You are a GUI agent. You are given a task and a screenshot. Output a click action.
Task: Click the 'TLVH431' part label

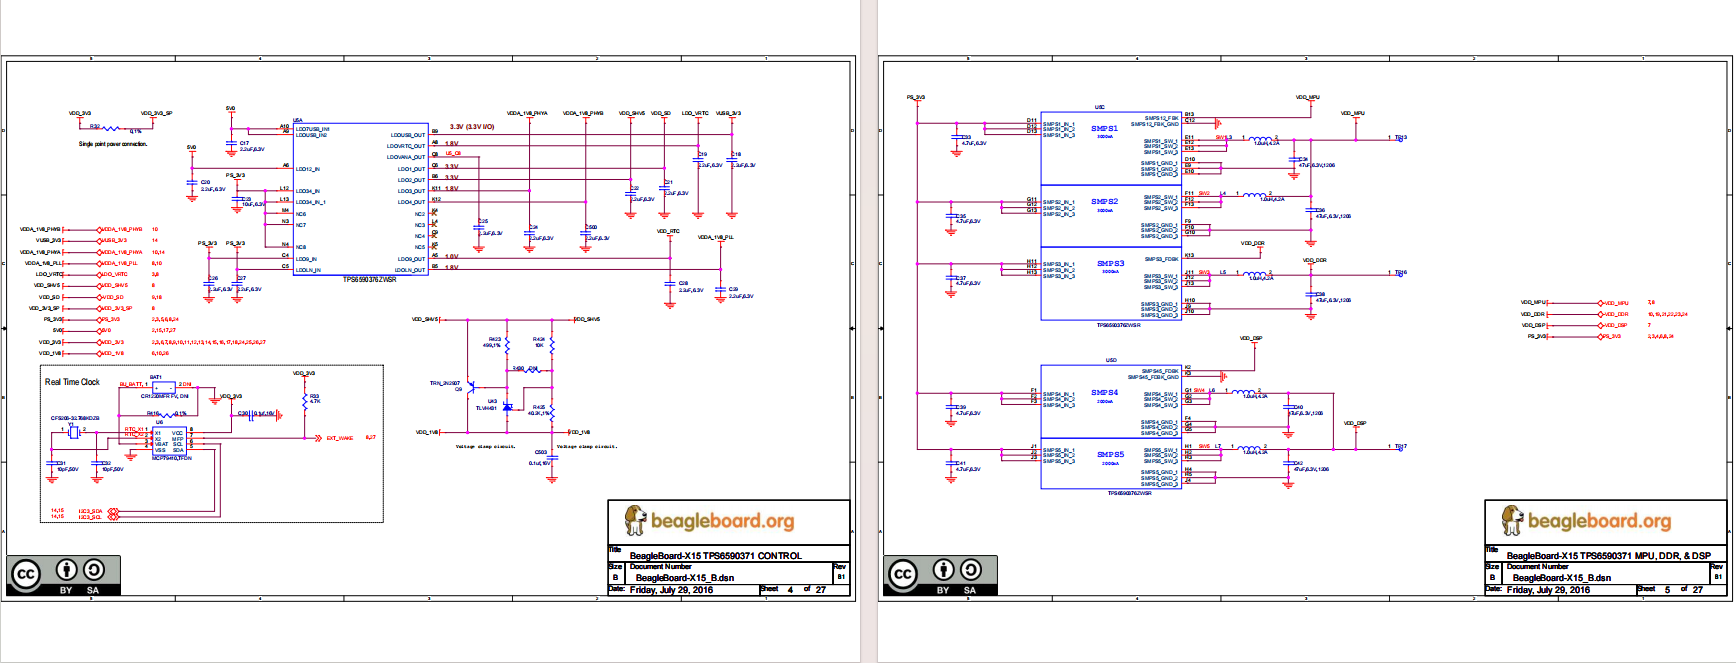pyautogui.click(x=486, y=408)
